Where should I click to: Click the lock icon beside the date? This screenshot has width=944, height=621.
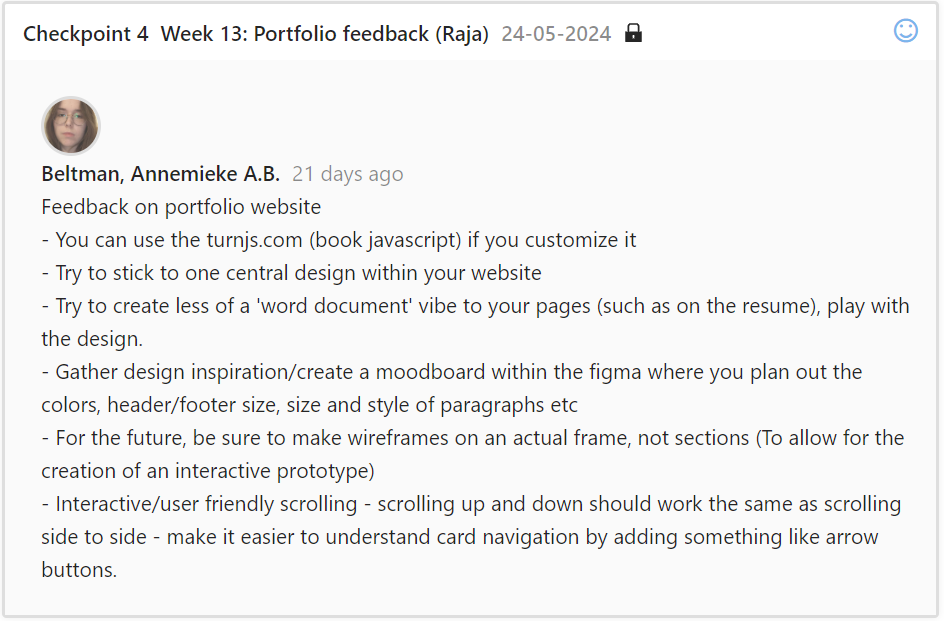[633, 33]
